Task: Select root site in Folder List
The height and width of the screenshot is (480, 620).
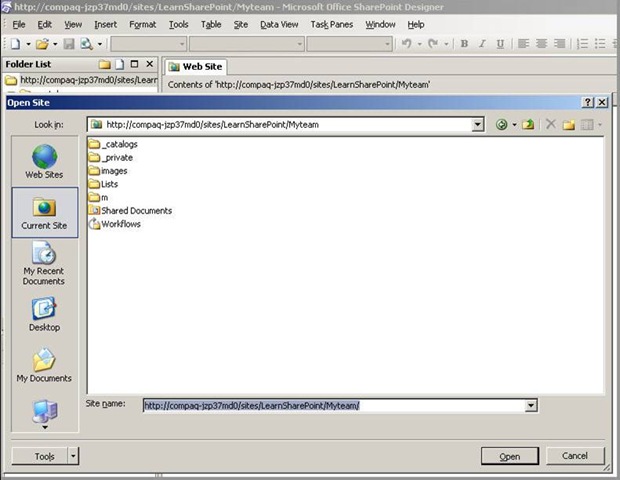Action: (x=81, y=80)
